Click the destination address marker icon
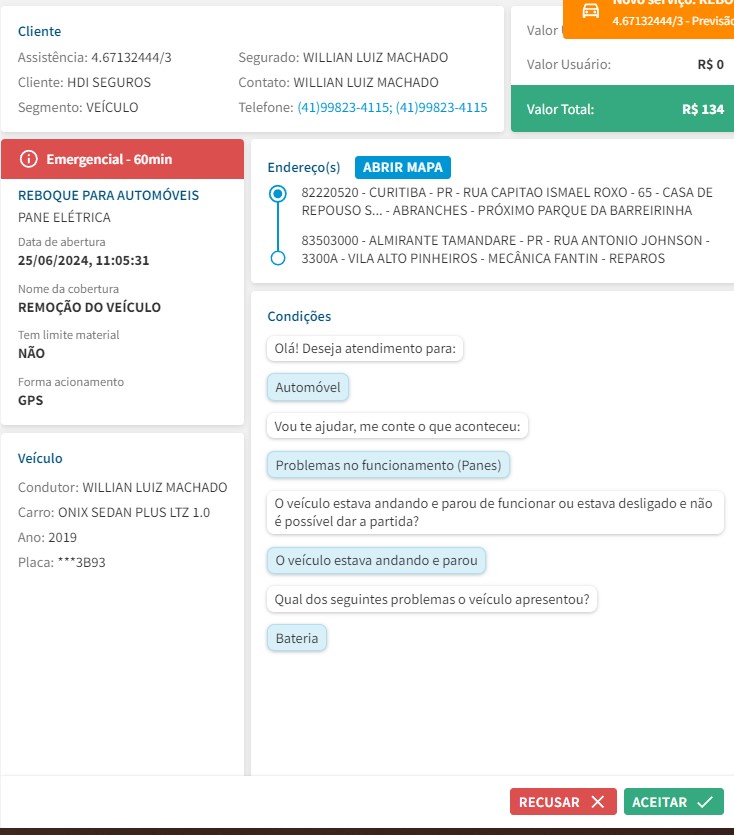 (x=278, y=258)
